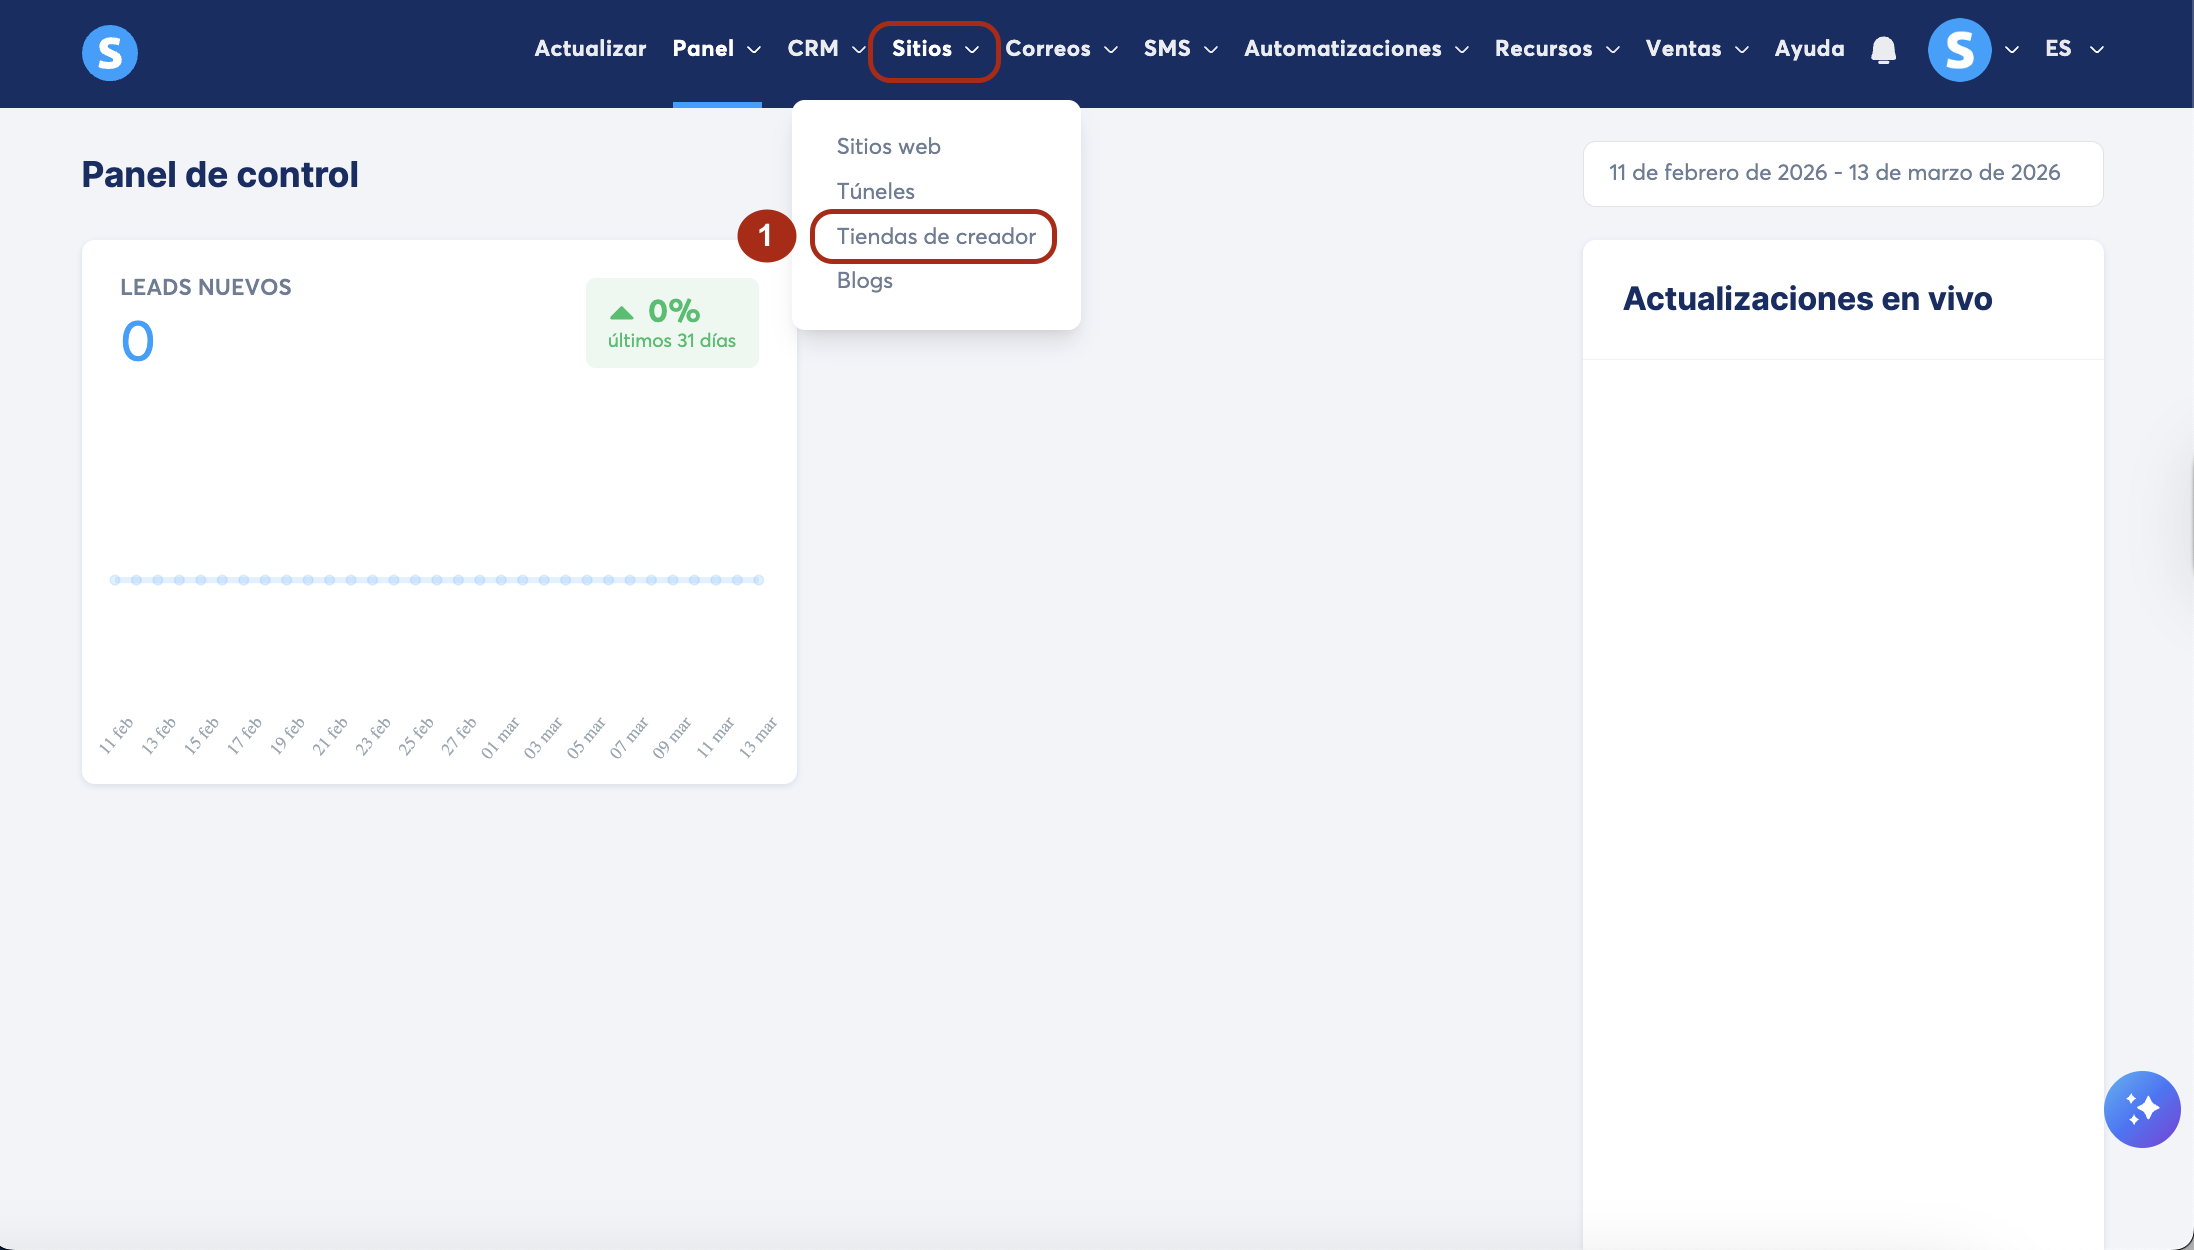
Task: Open Blogs from Sitios menu
Action: pos(864,280)
